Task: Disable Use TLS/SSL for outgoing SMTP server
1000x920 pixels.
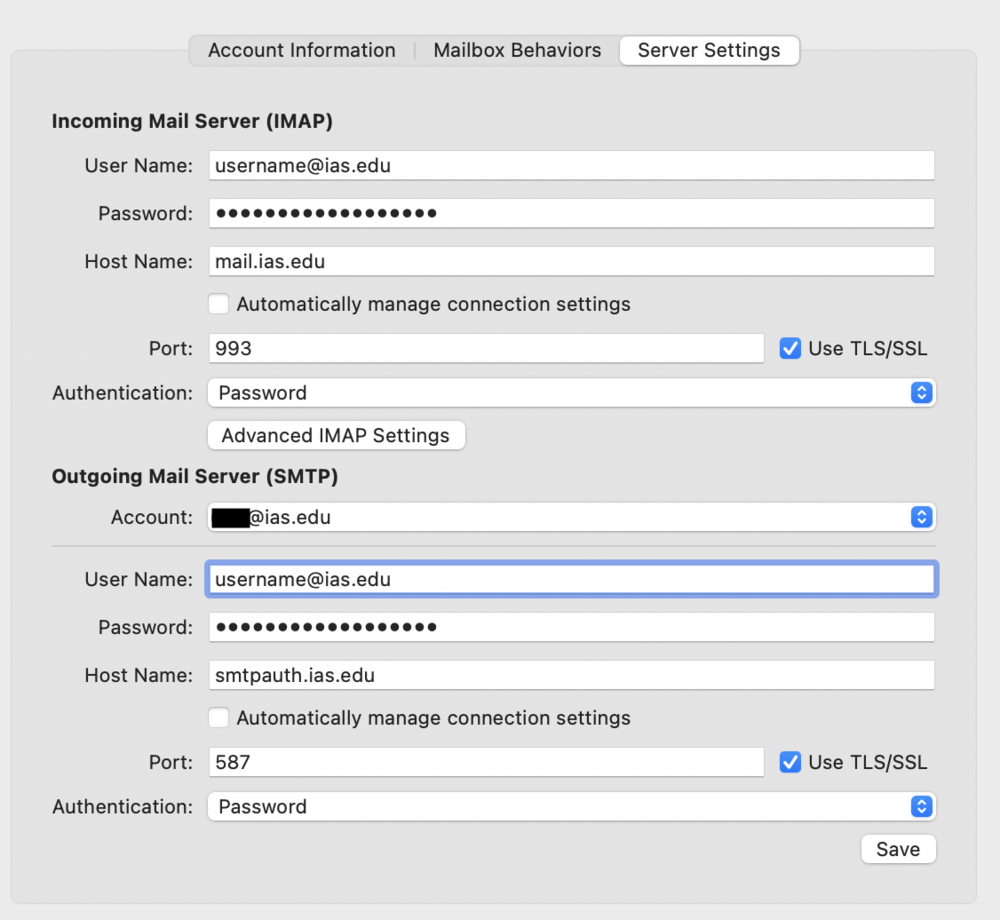Action: 791,762
